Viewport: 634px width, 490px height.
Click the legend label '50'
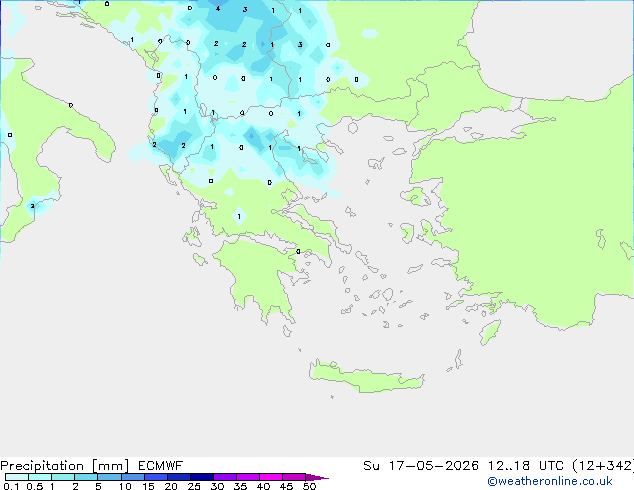pos(310,486)
